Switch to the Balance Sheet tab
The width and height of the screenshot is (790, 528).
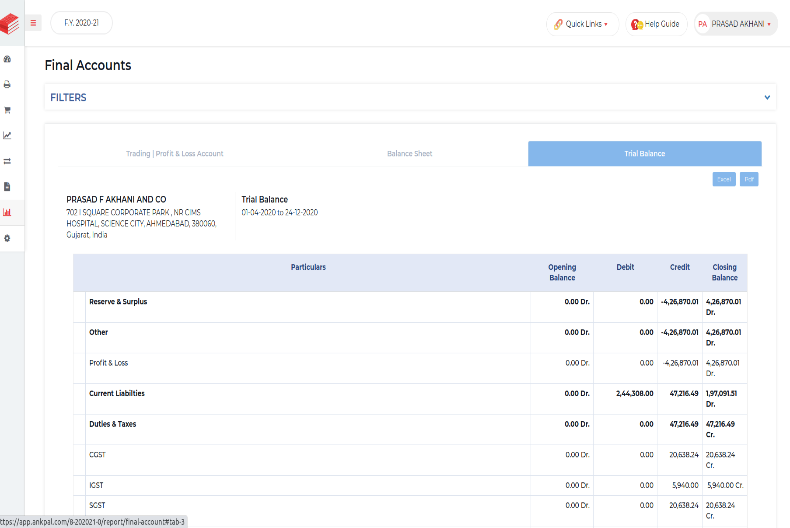click(410, 154)
